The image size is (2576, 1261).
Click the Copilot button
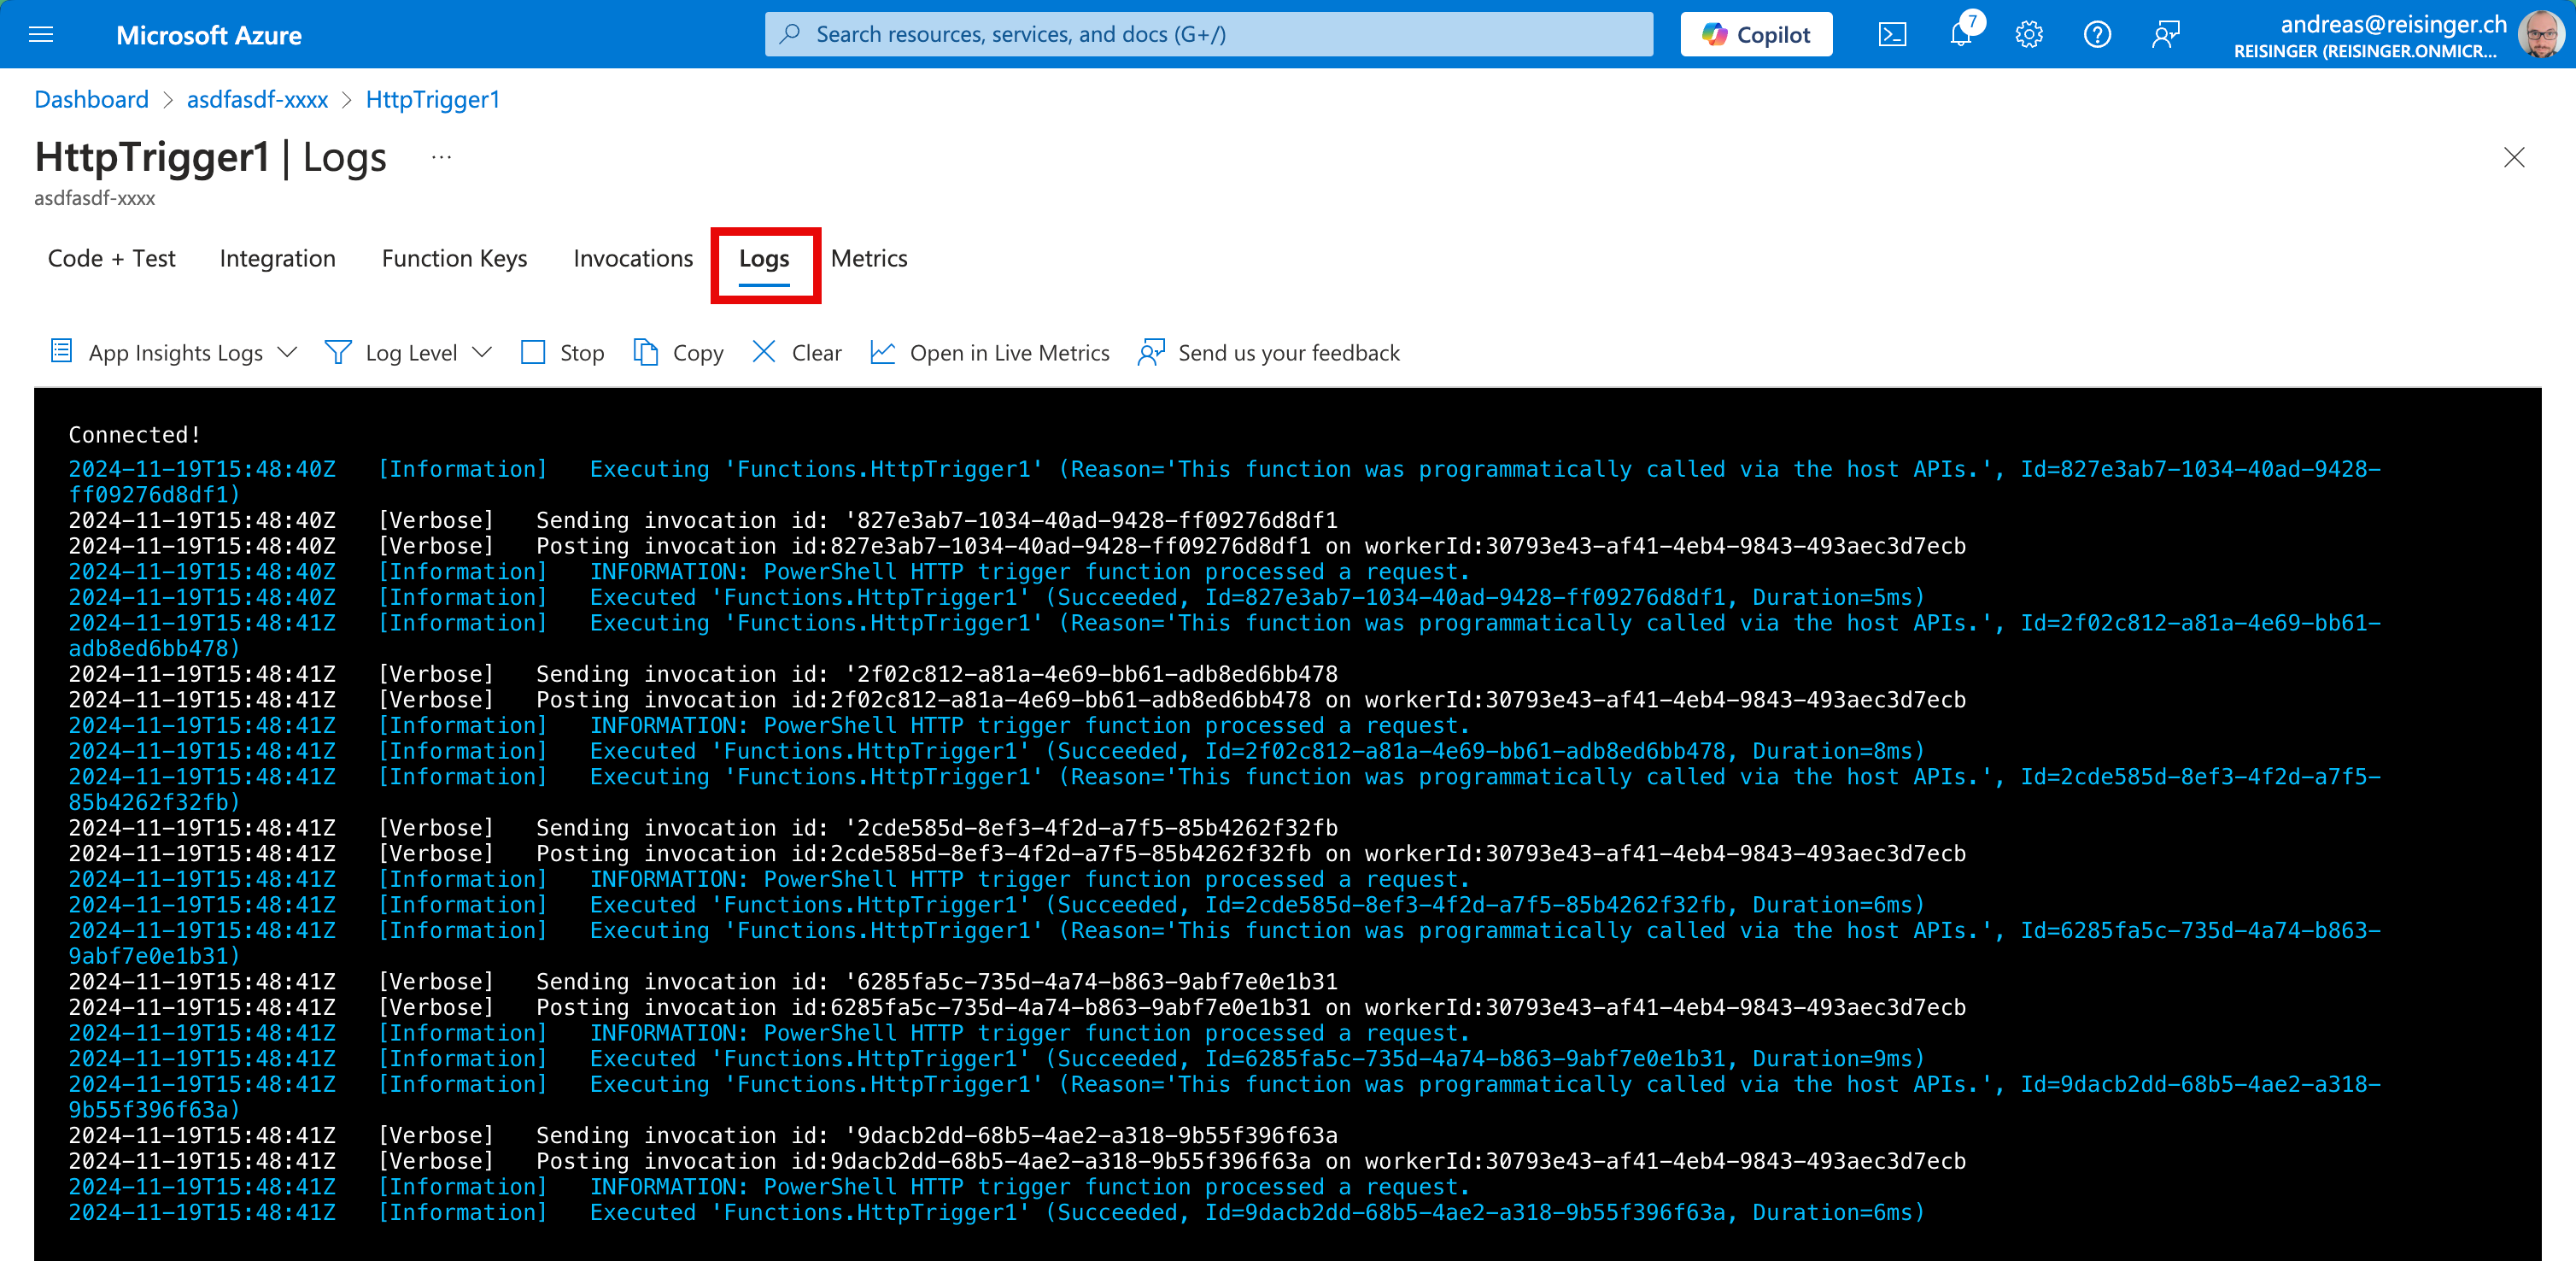1756,35
